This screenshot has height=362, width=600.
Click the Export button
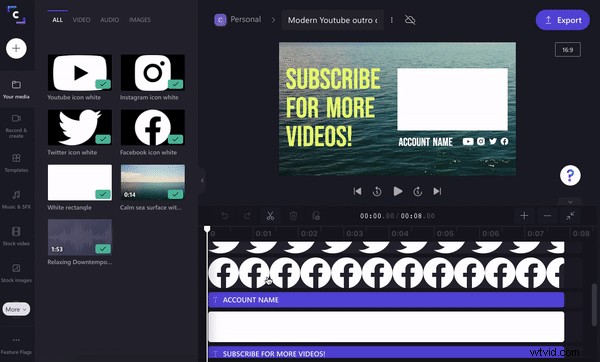[x=562, y=20]
